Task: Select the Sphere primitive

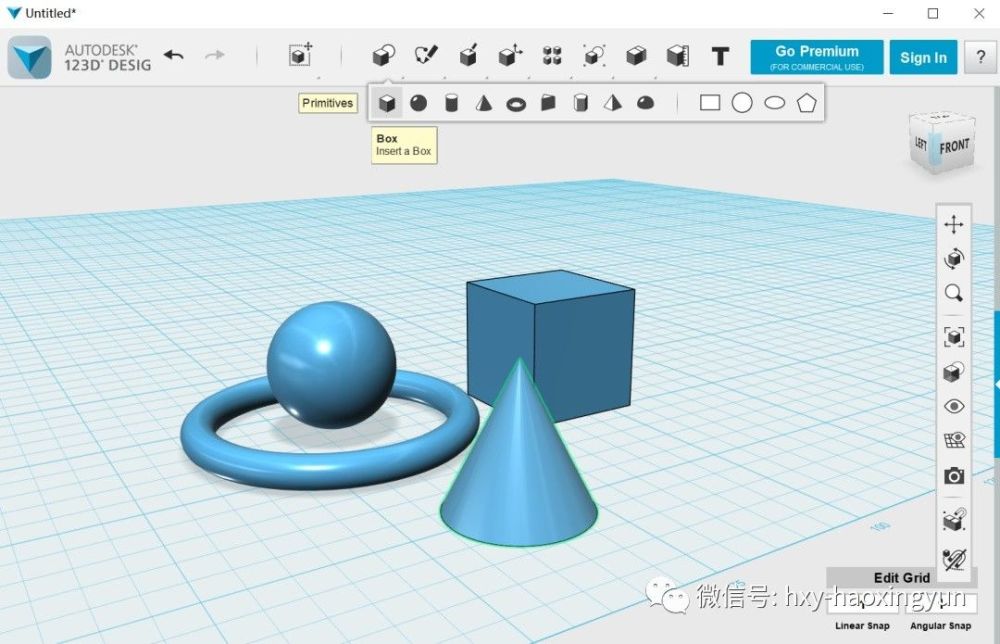Action: pos(419,102)
